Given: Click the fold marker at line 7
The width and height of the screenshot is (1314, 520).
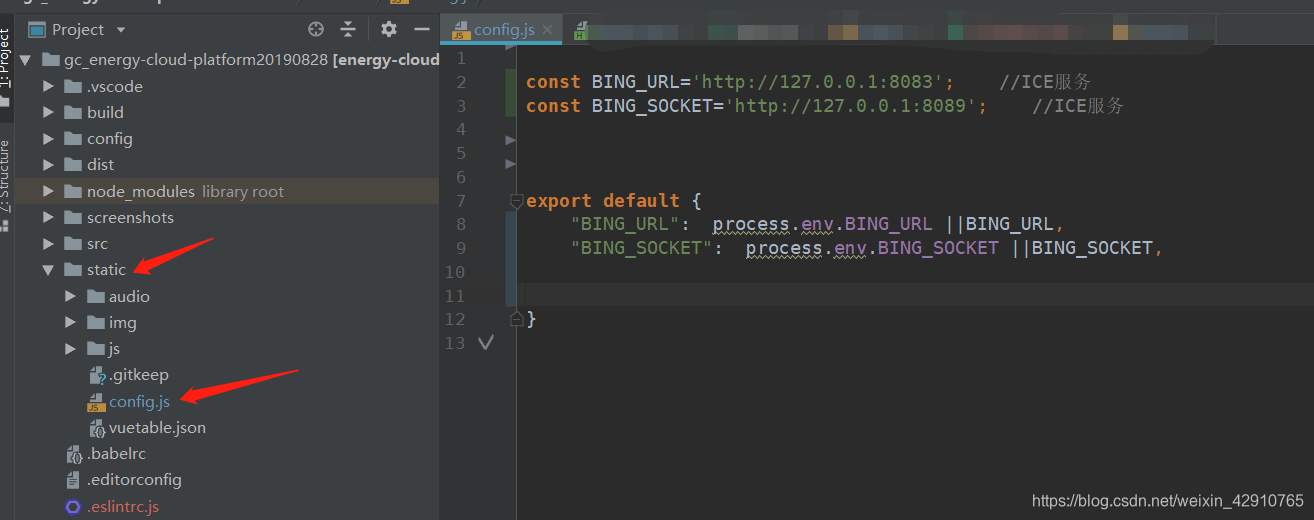Looking at the screenshot, I should [x=516, y=200].
